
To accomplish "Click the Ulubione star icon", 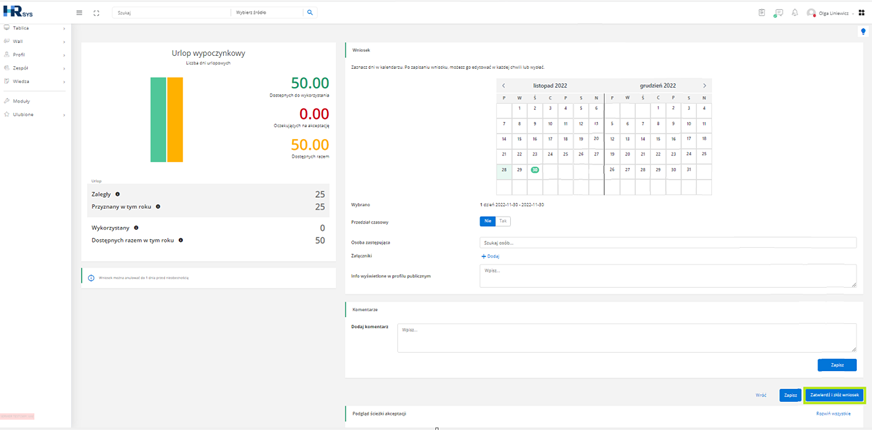I will coord(7,115).
